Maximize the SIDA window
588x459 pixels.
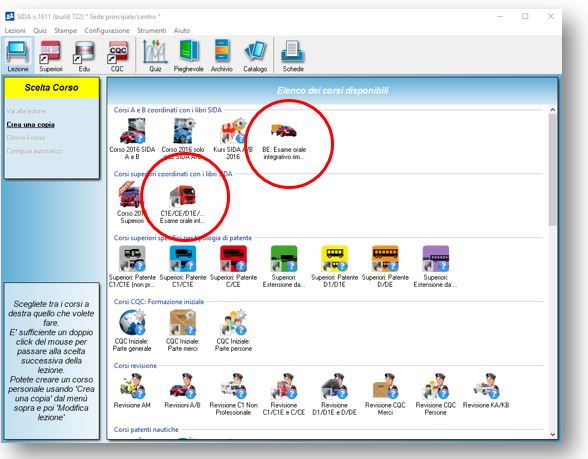[525, 16]
